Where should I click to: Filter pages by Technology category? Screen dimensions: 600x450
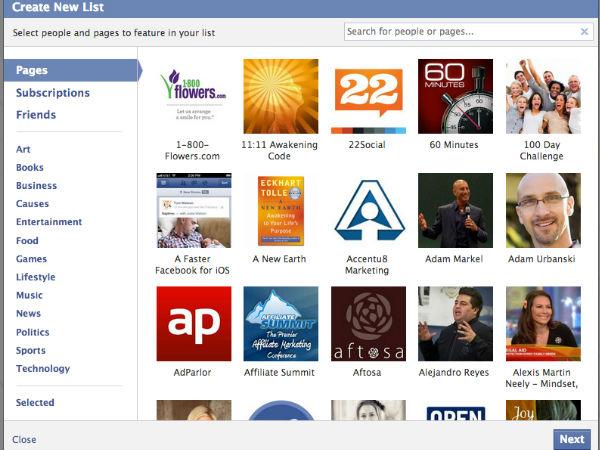(x=43, y=369)
